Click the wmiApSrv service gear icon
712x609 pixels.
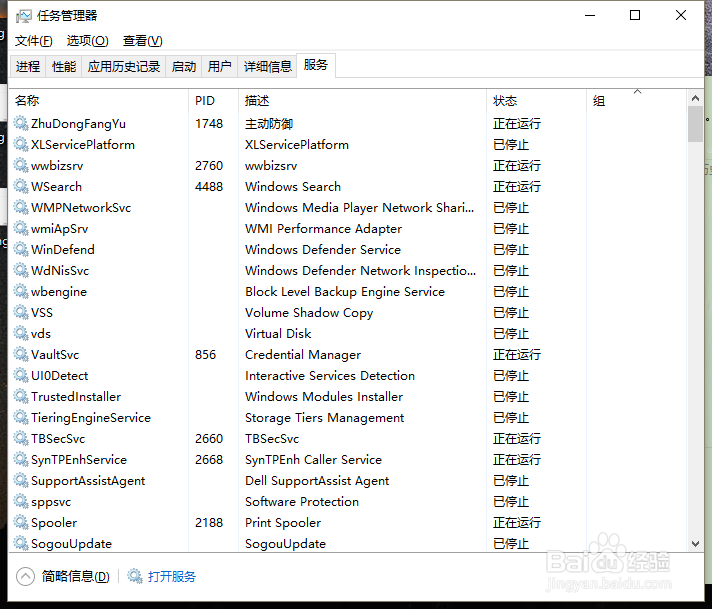(20, 228)
